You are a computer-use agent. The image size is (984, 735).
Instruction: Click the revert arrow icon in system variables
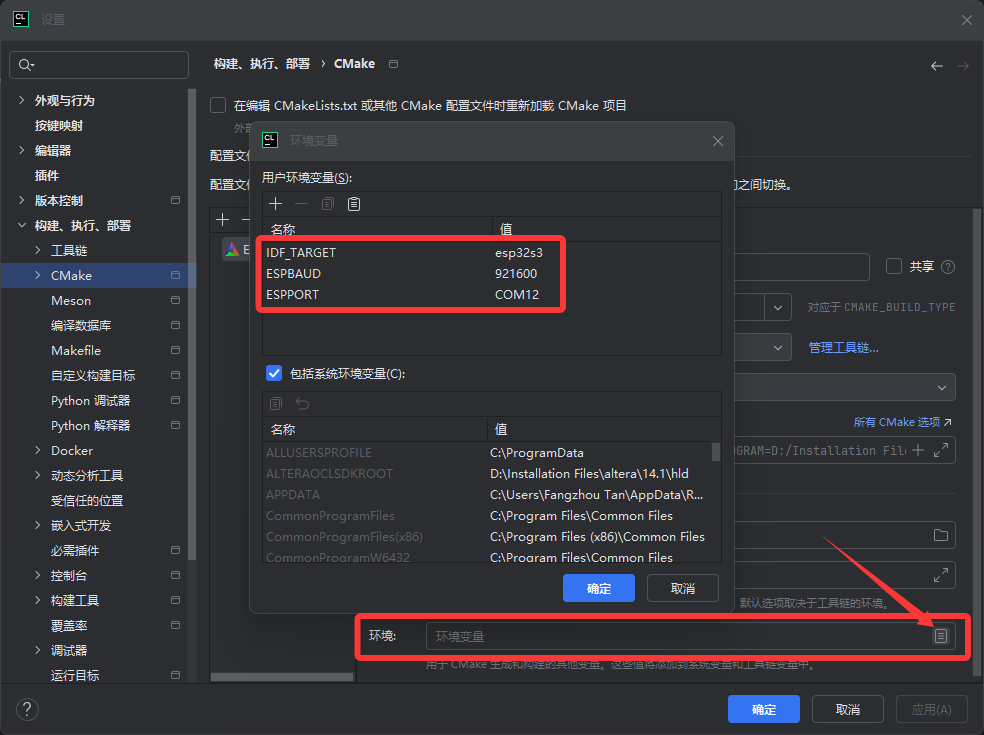click(x=302, y=404)
